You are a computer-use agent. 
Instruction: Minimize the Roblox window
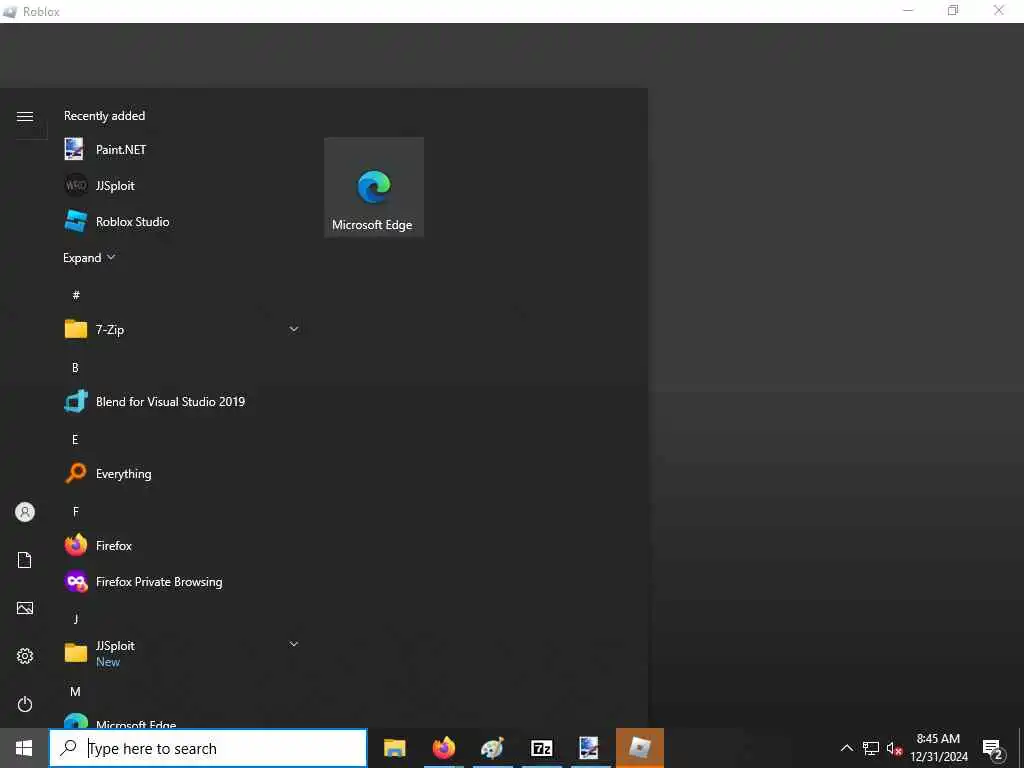click(908, 10)
